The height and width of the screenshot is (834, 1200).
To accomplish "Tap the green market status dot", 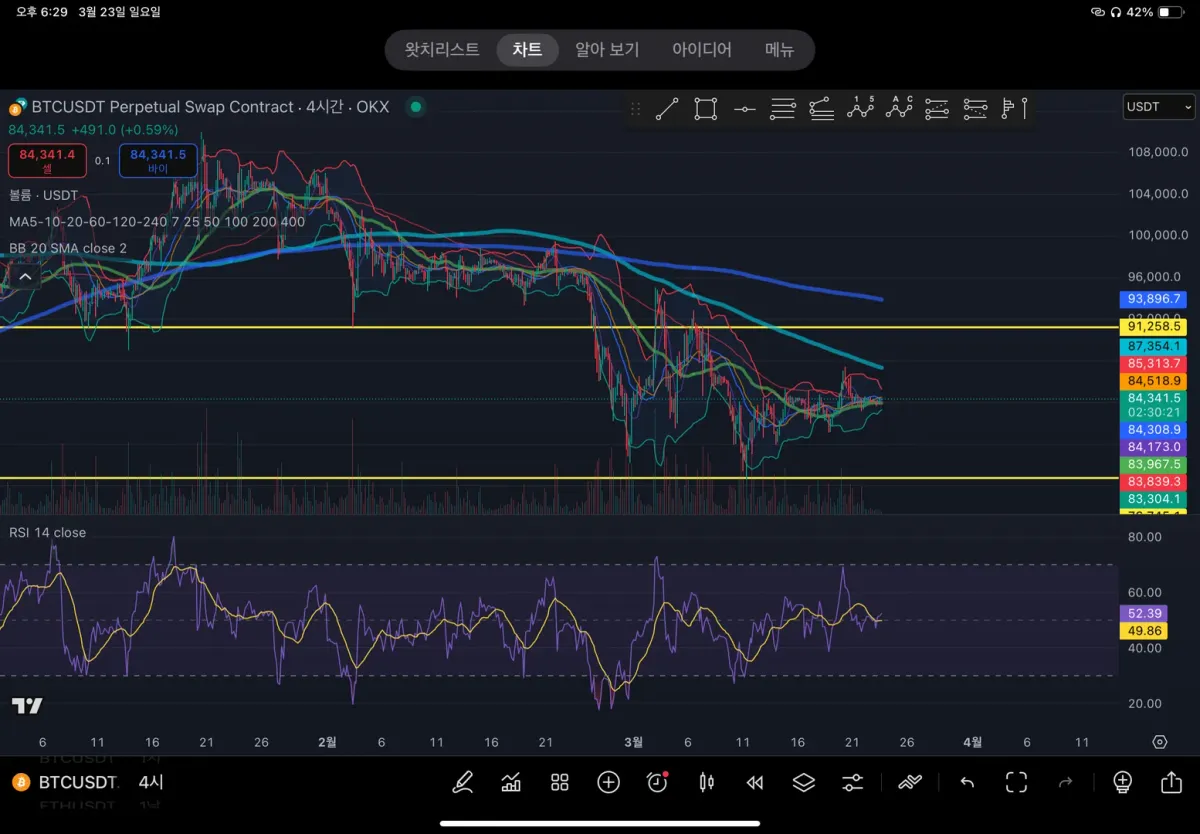I will click(x=416, y=106).
